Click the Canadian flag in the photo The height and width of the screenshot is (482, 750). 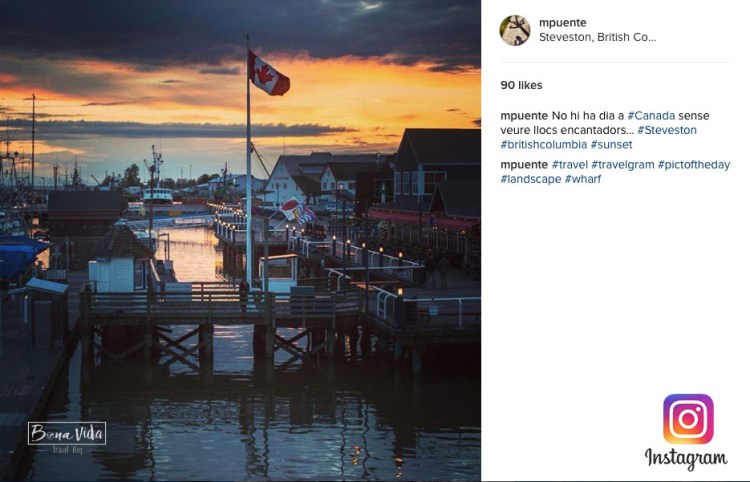click(x=268, y=73)
